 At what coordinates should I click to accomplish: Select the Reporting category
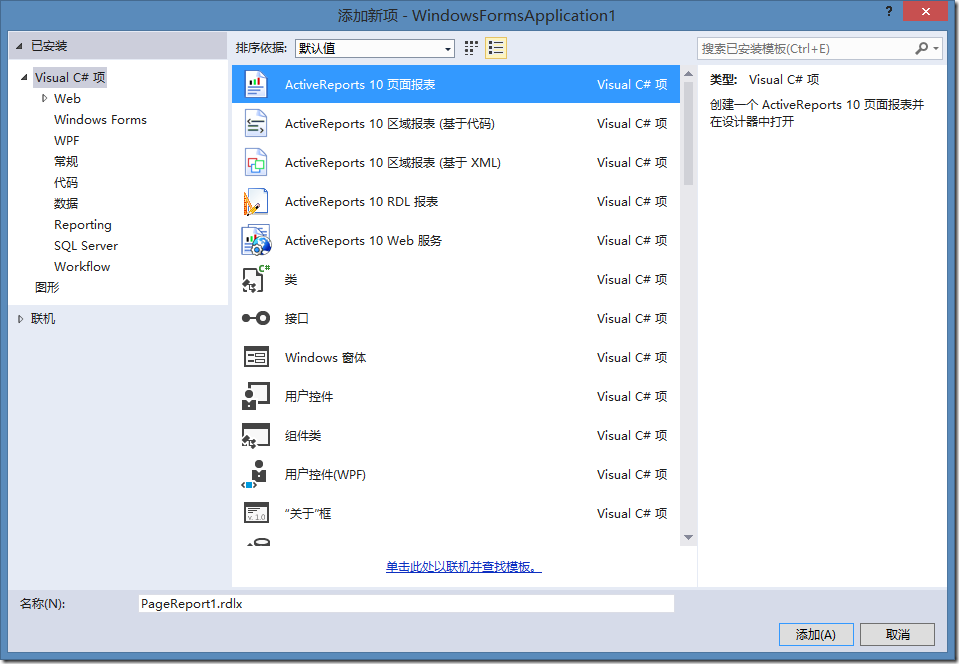tap(83, 224)
